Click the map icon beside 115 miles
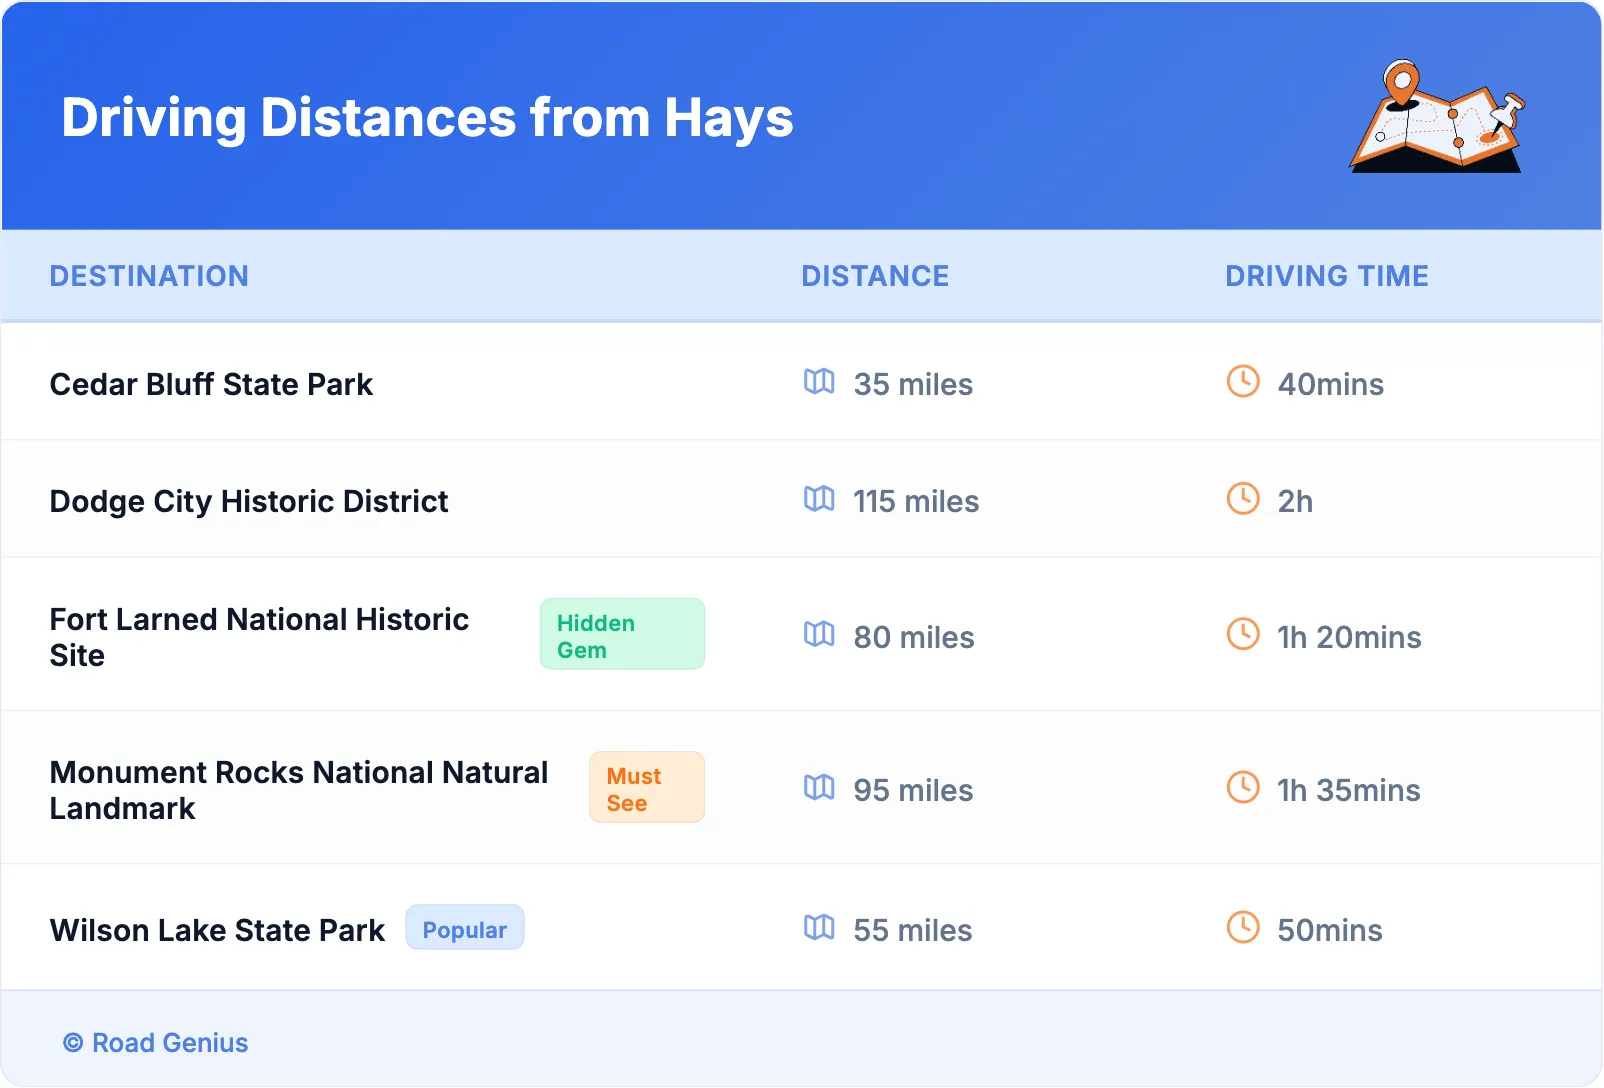This screenshot has width=1604, height=1088. tap(819, 499)
